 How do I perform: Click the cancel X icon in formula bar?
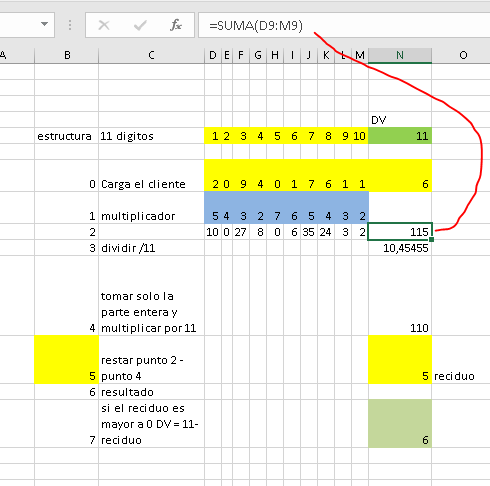(x=104, y=25)
